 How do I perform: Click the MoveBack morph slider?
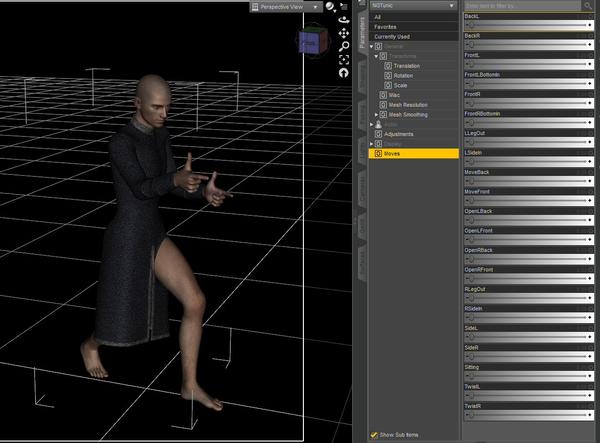pyautogui.click(x=528, y=181)
